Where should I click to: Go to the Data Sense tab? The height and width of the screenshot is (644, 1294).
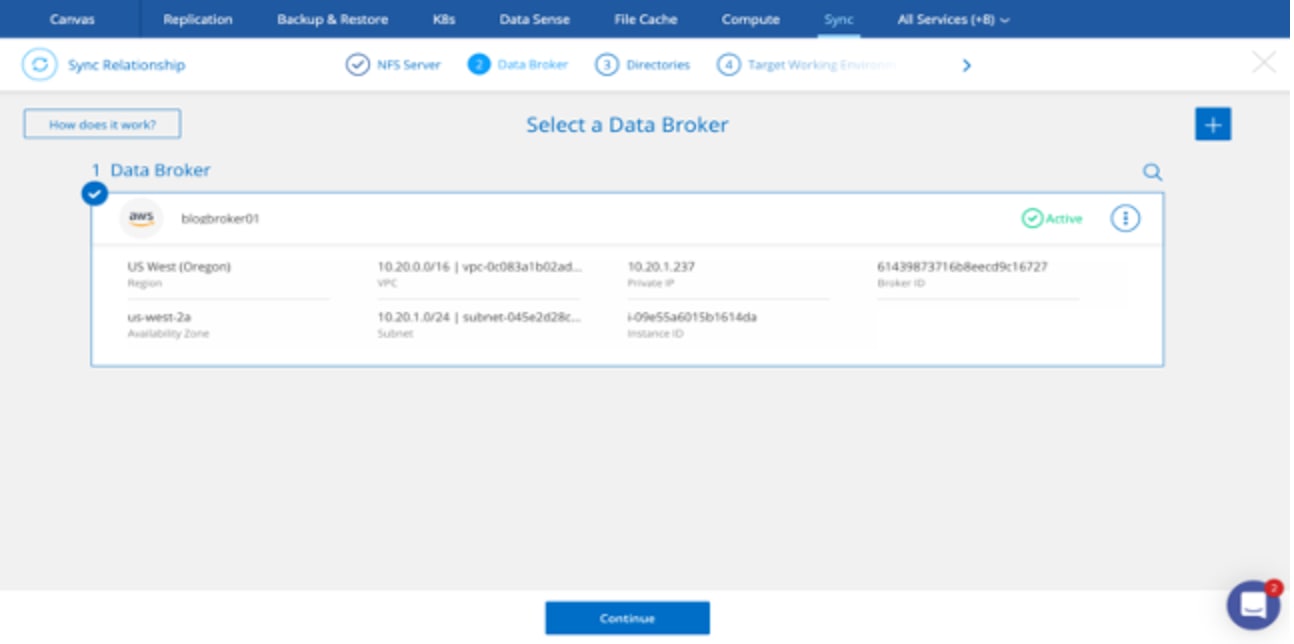[x=534, y=19]
